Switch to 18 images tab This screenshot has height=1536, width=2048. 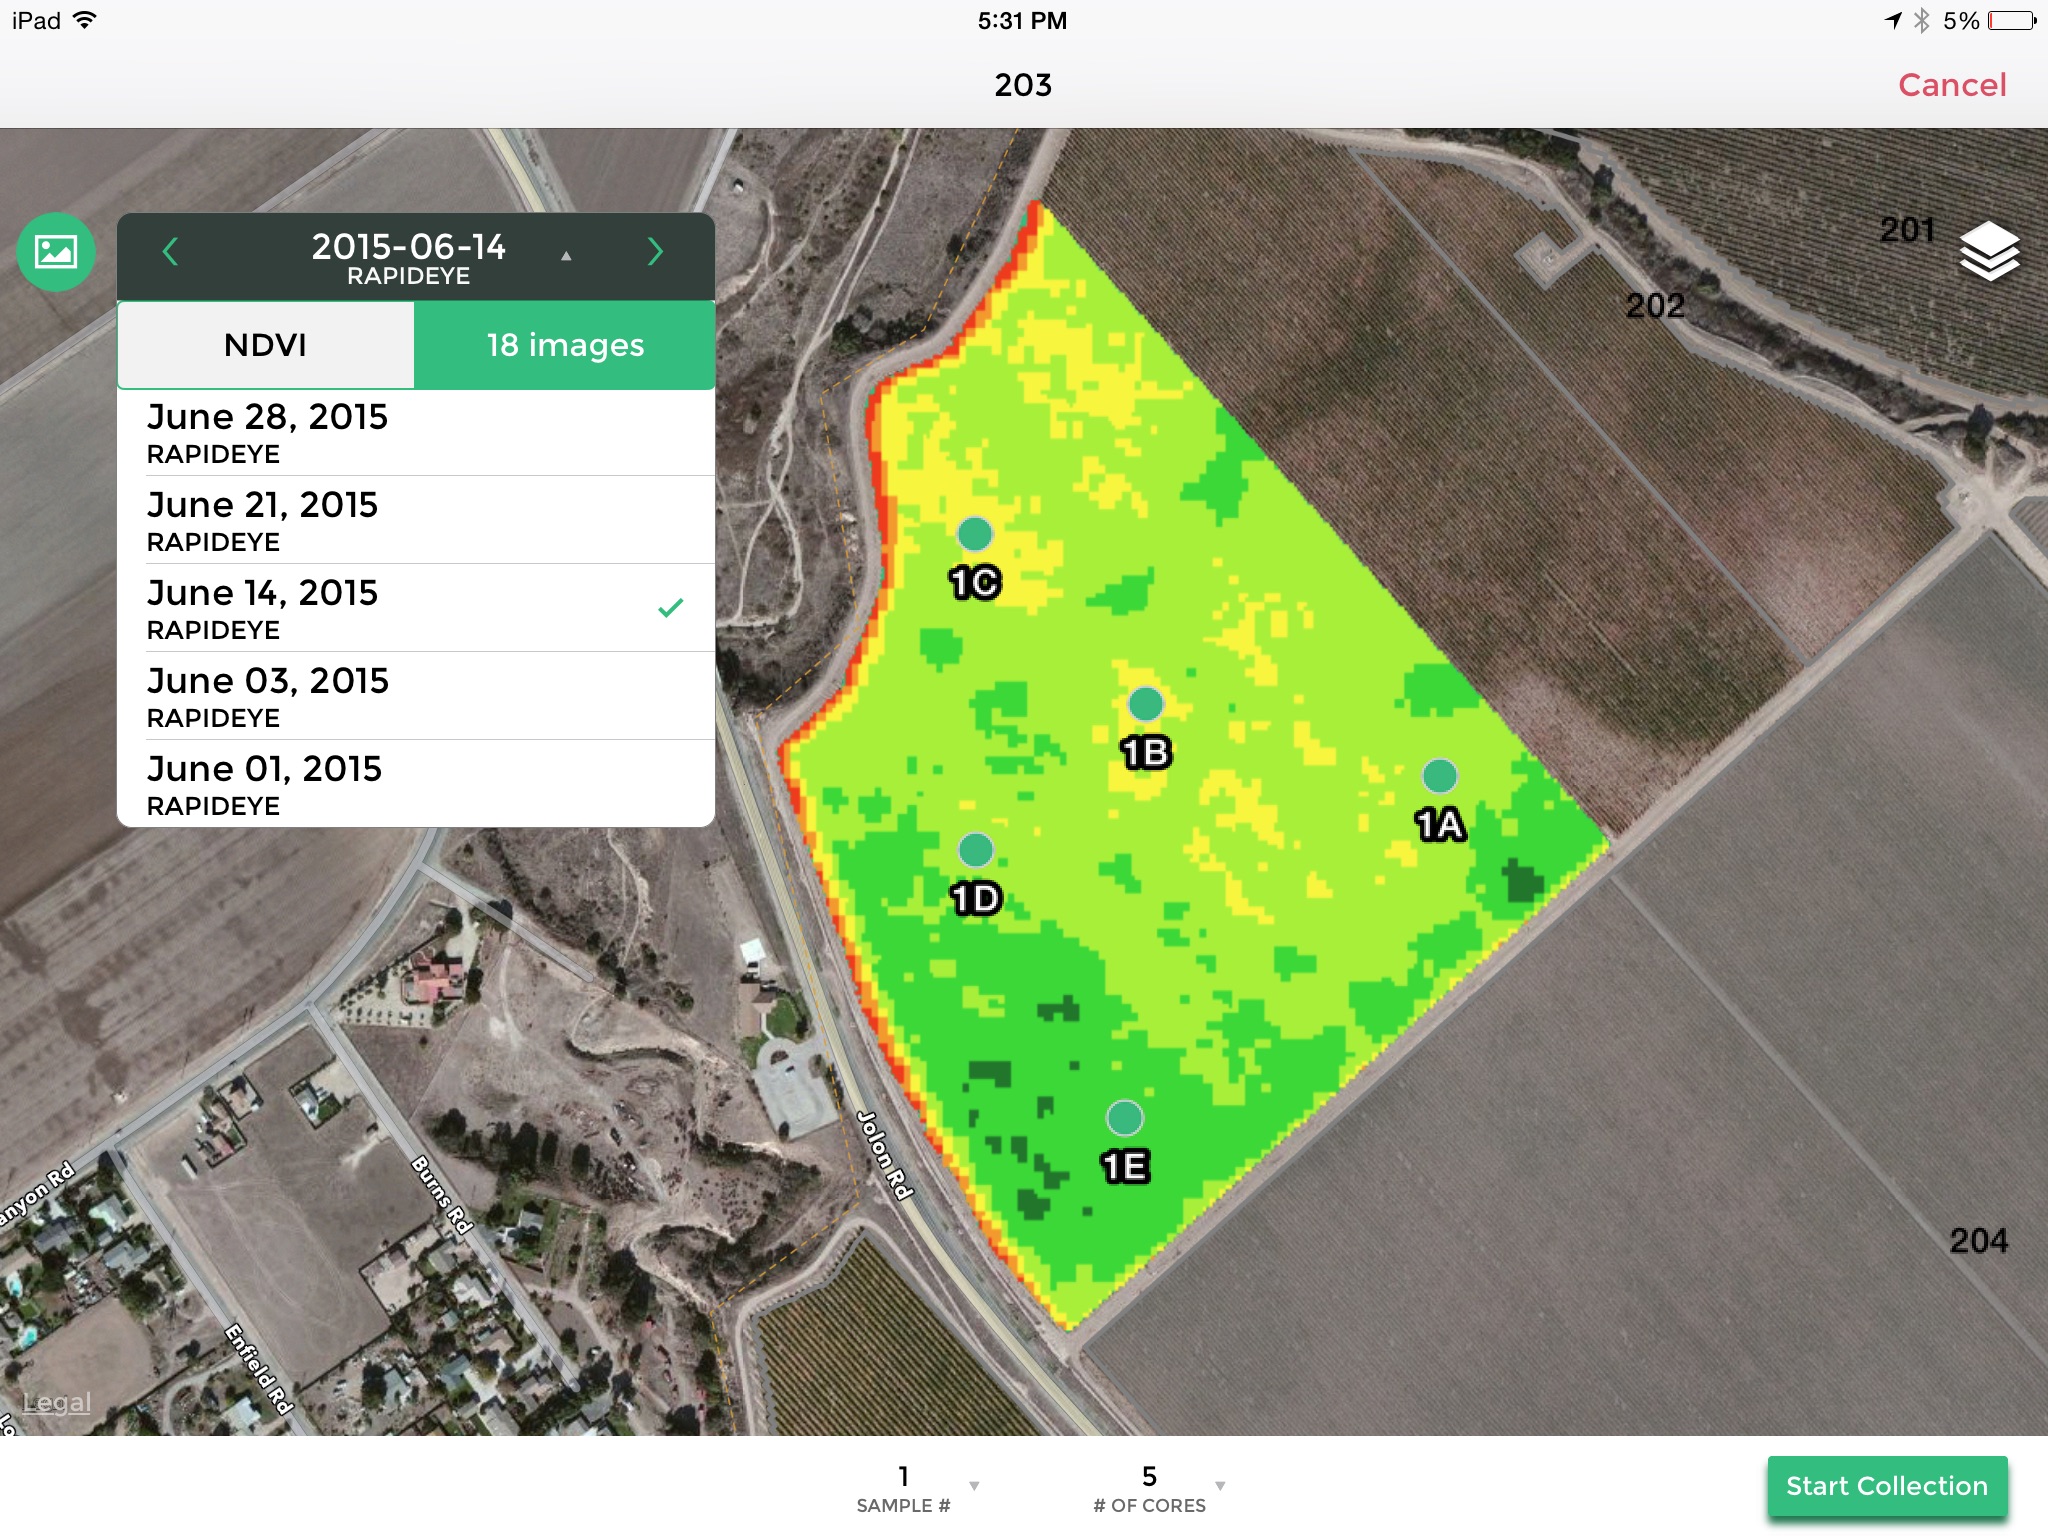[x=563, y=344]
